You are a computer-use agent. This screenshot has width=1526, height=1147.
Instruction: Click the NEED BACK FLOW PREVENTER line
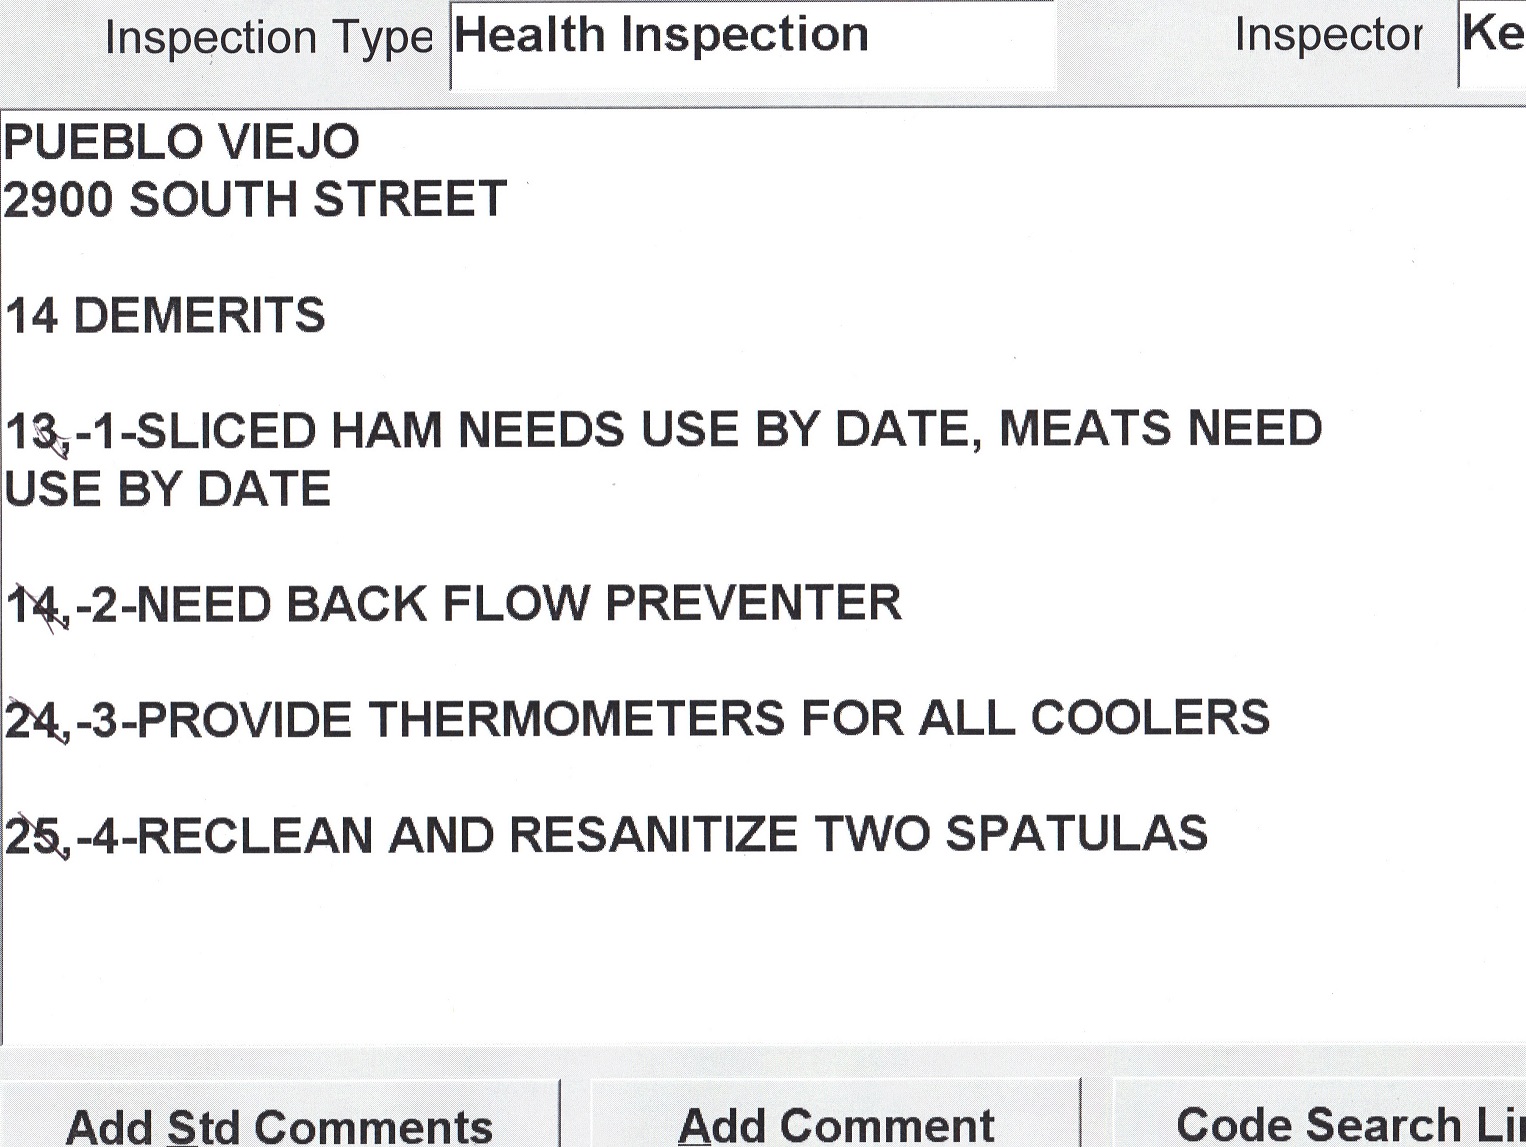[518, 605]
